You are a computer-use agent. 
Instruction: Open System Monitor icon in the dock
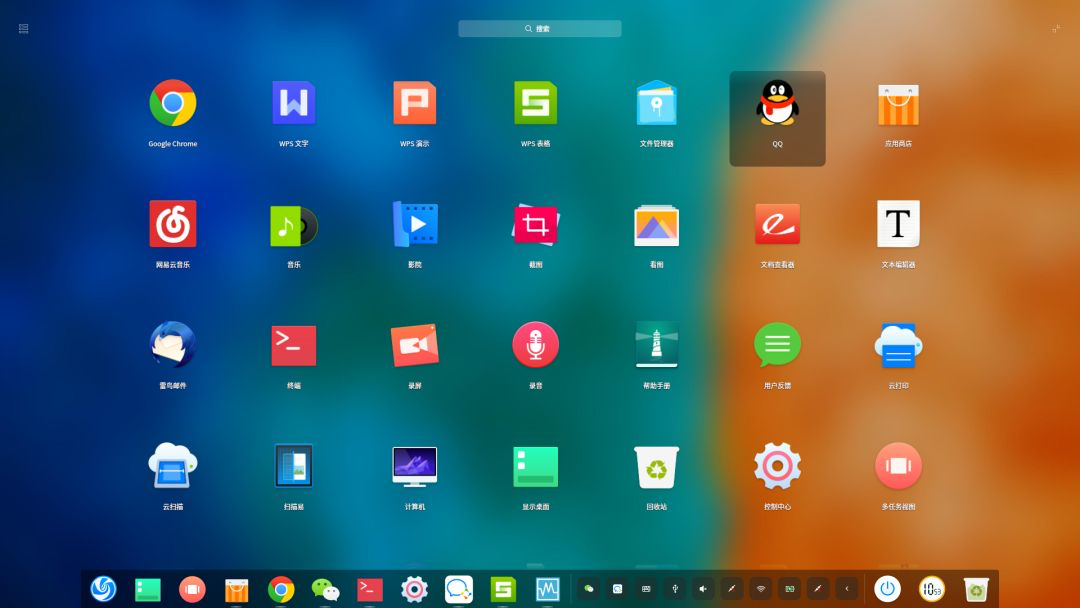tap(548, 589)
